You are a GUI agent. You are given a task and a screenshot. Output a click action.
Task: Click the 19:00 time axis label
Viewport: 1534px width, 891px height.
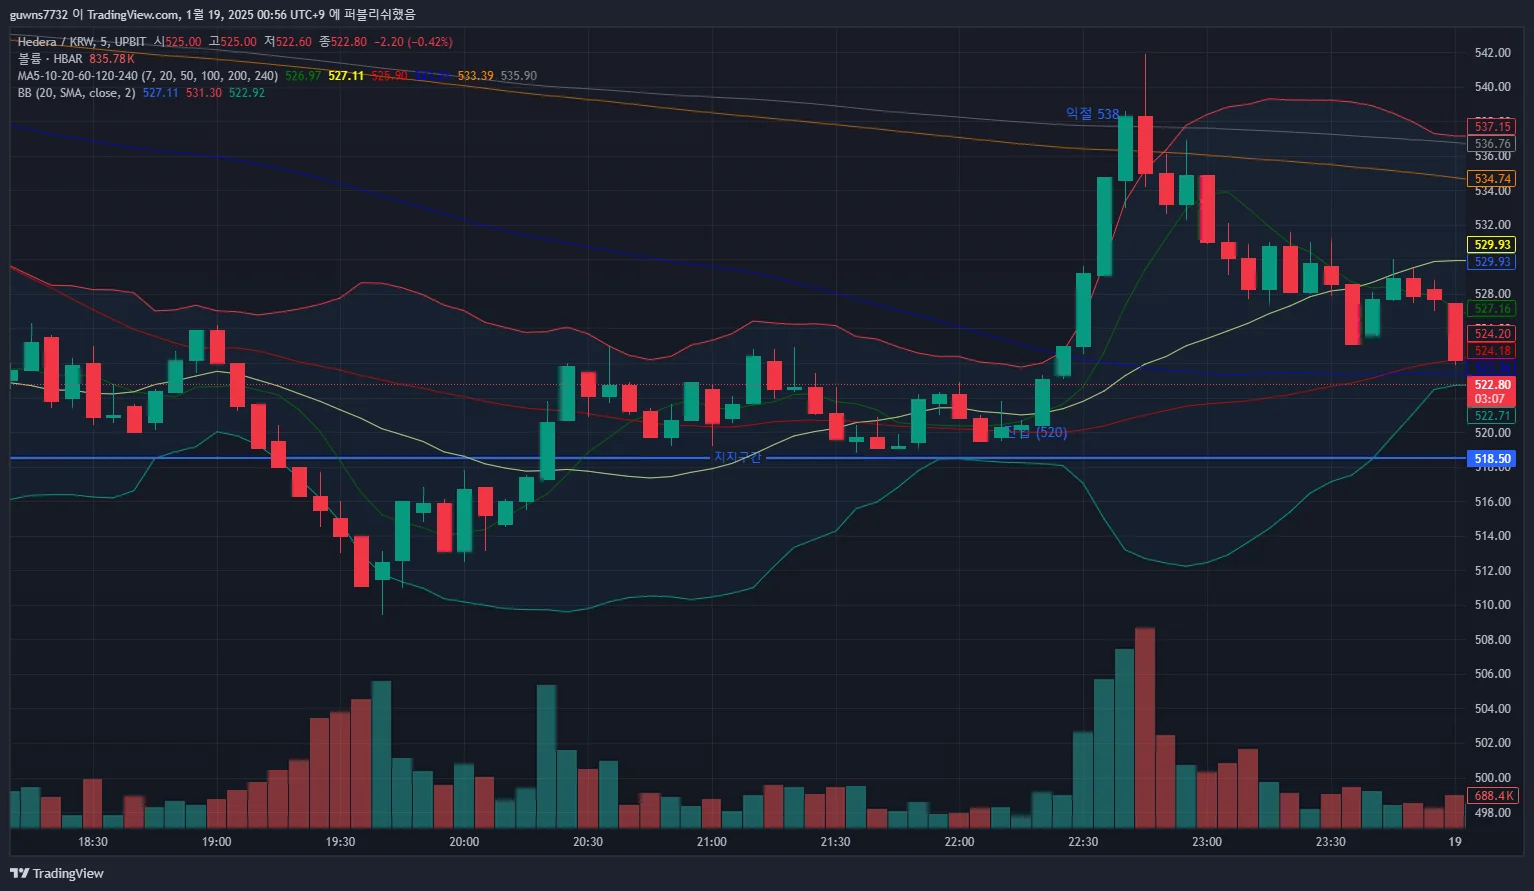216,842
